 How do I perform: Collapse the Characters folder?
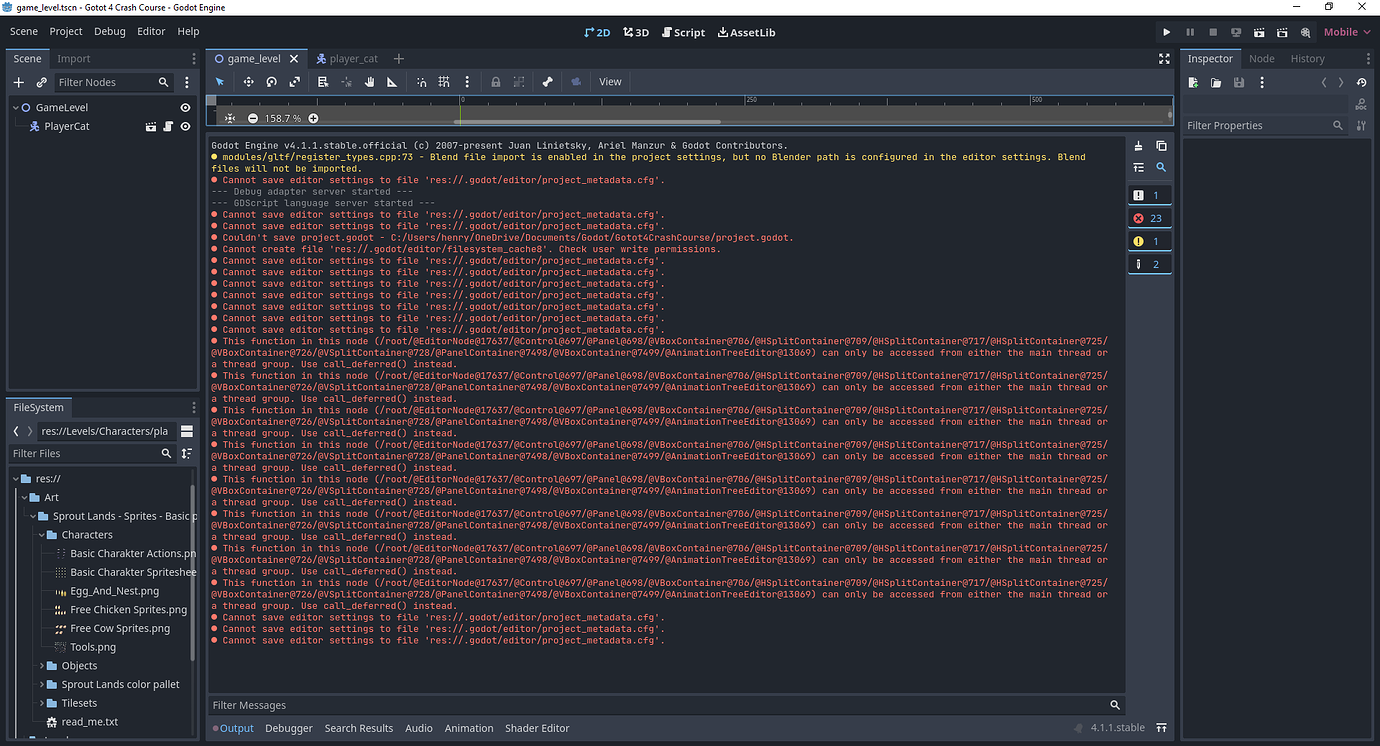point(42,535)
